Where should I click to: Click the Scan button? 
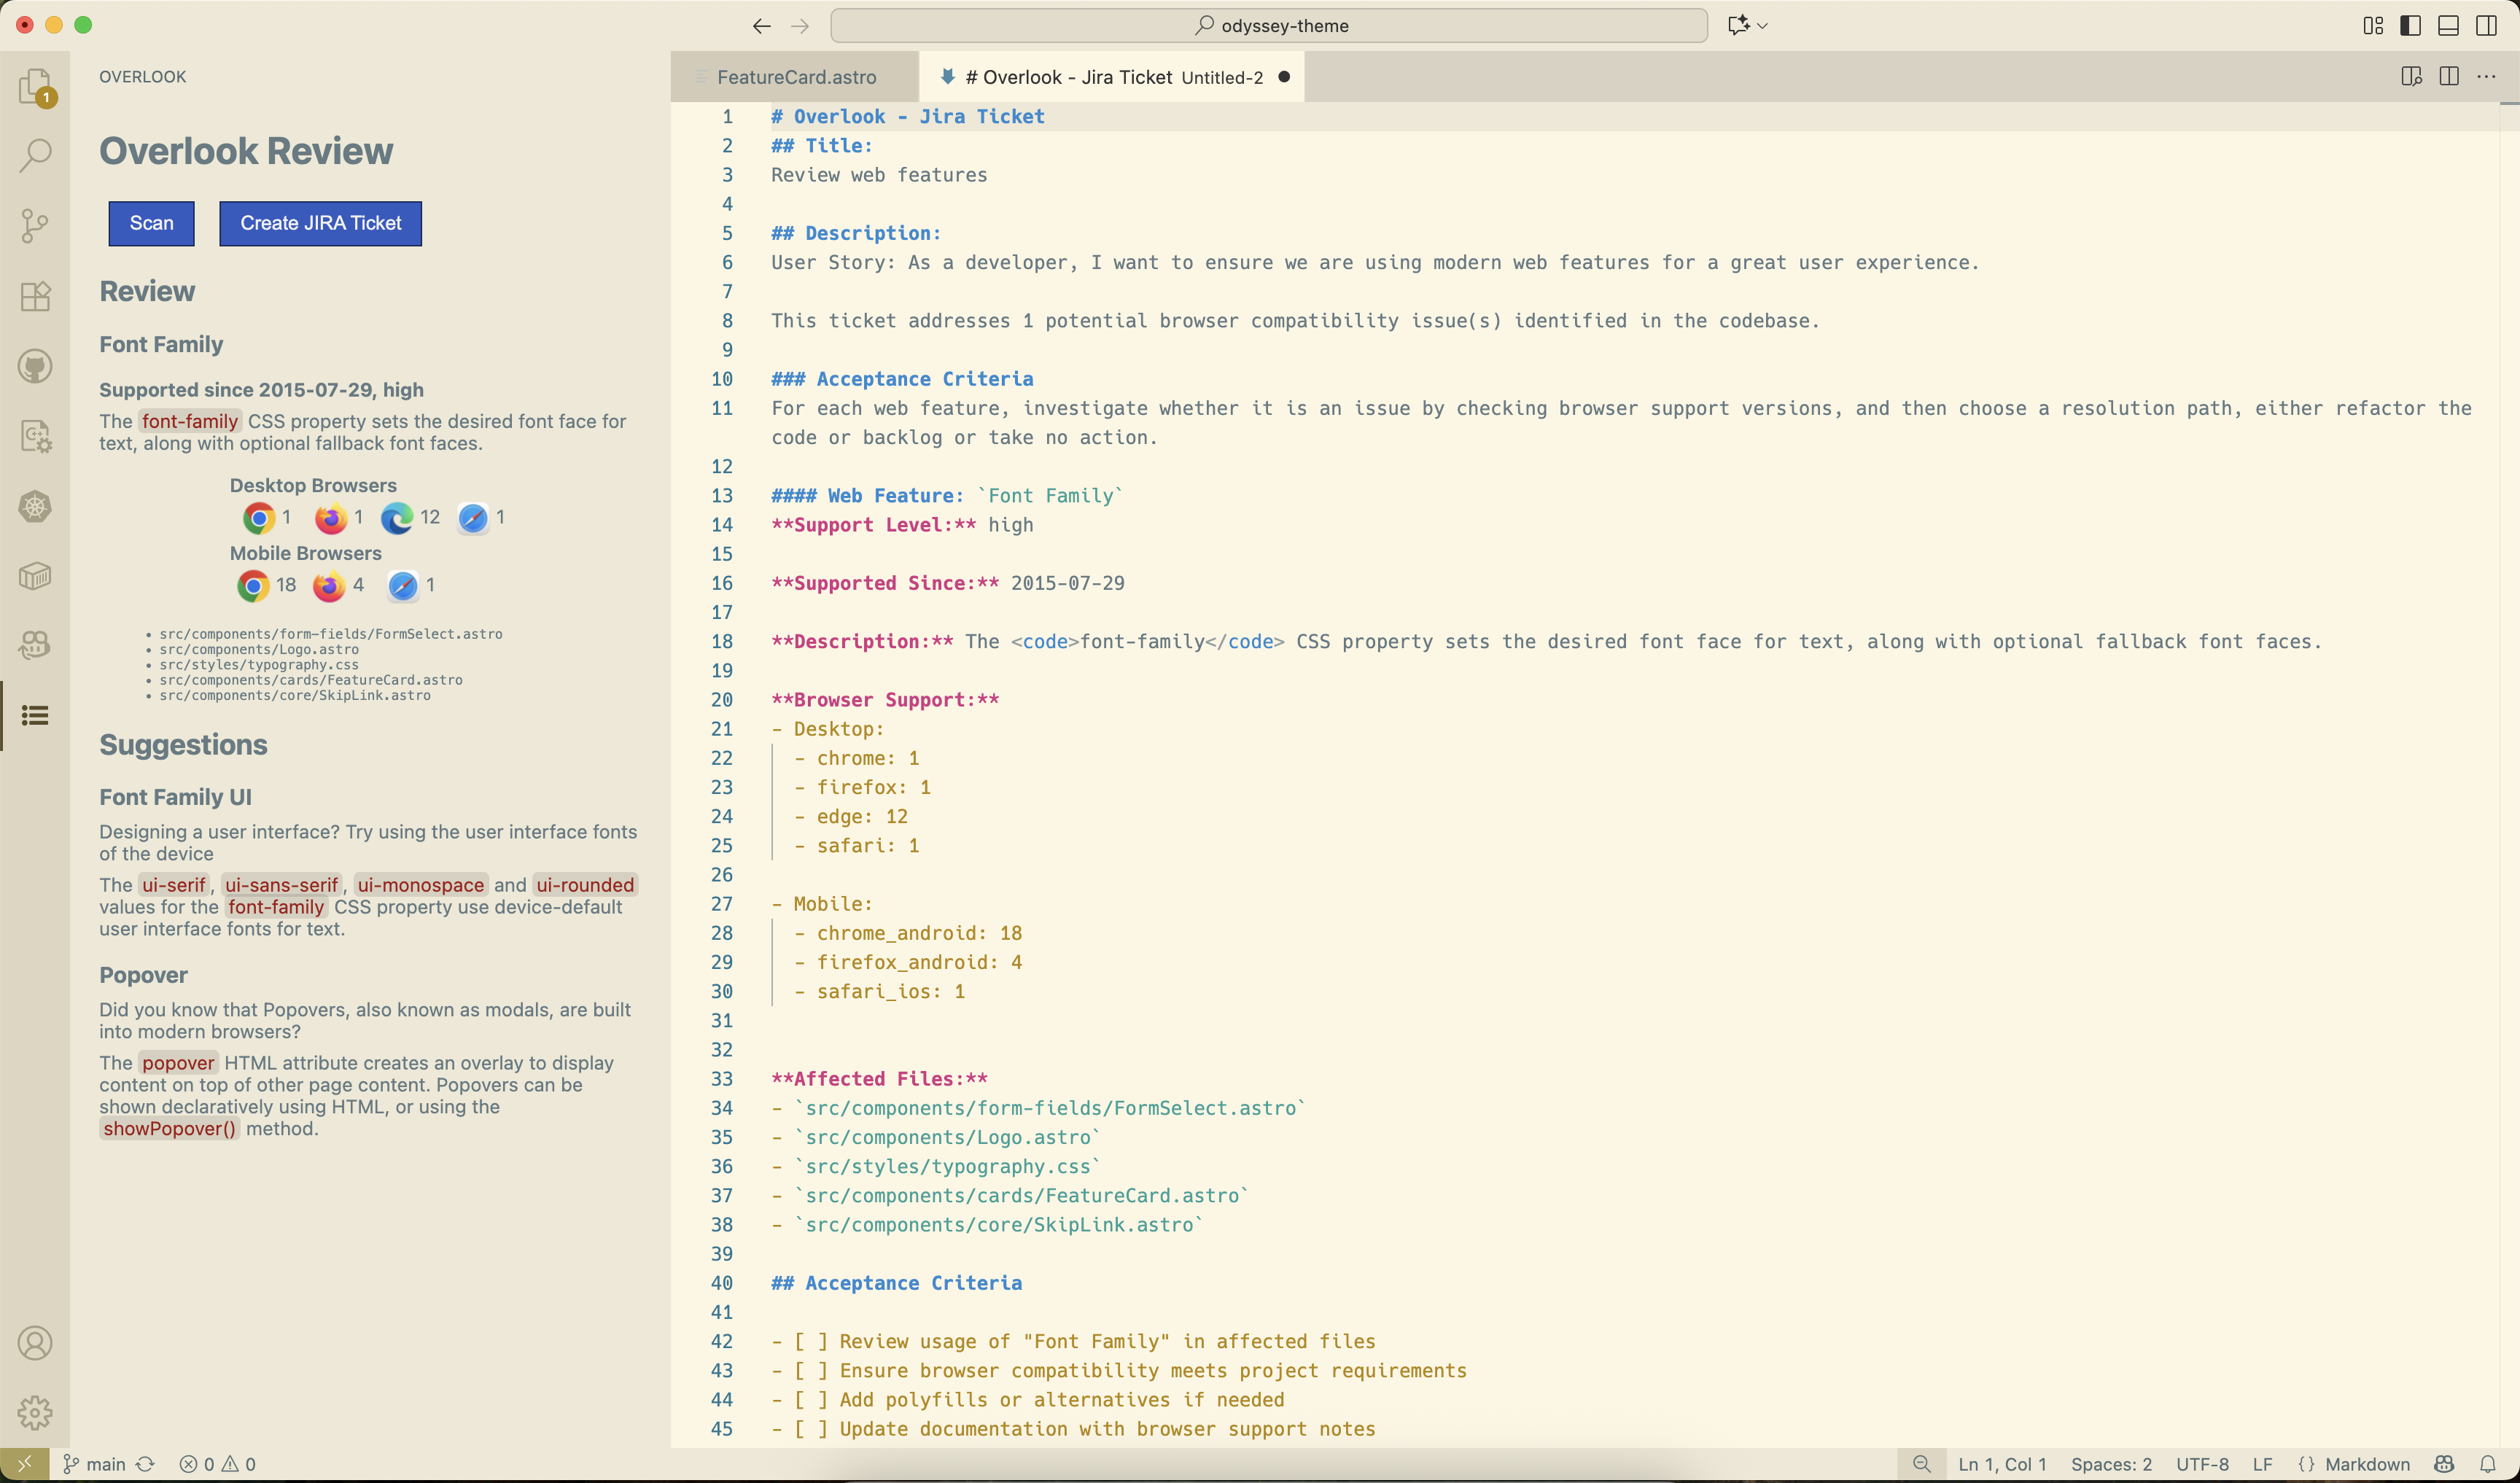(x=151, y=223)
